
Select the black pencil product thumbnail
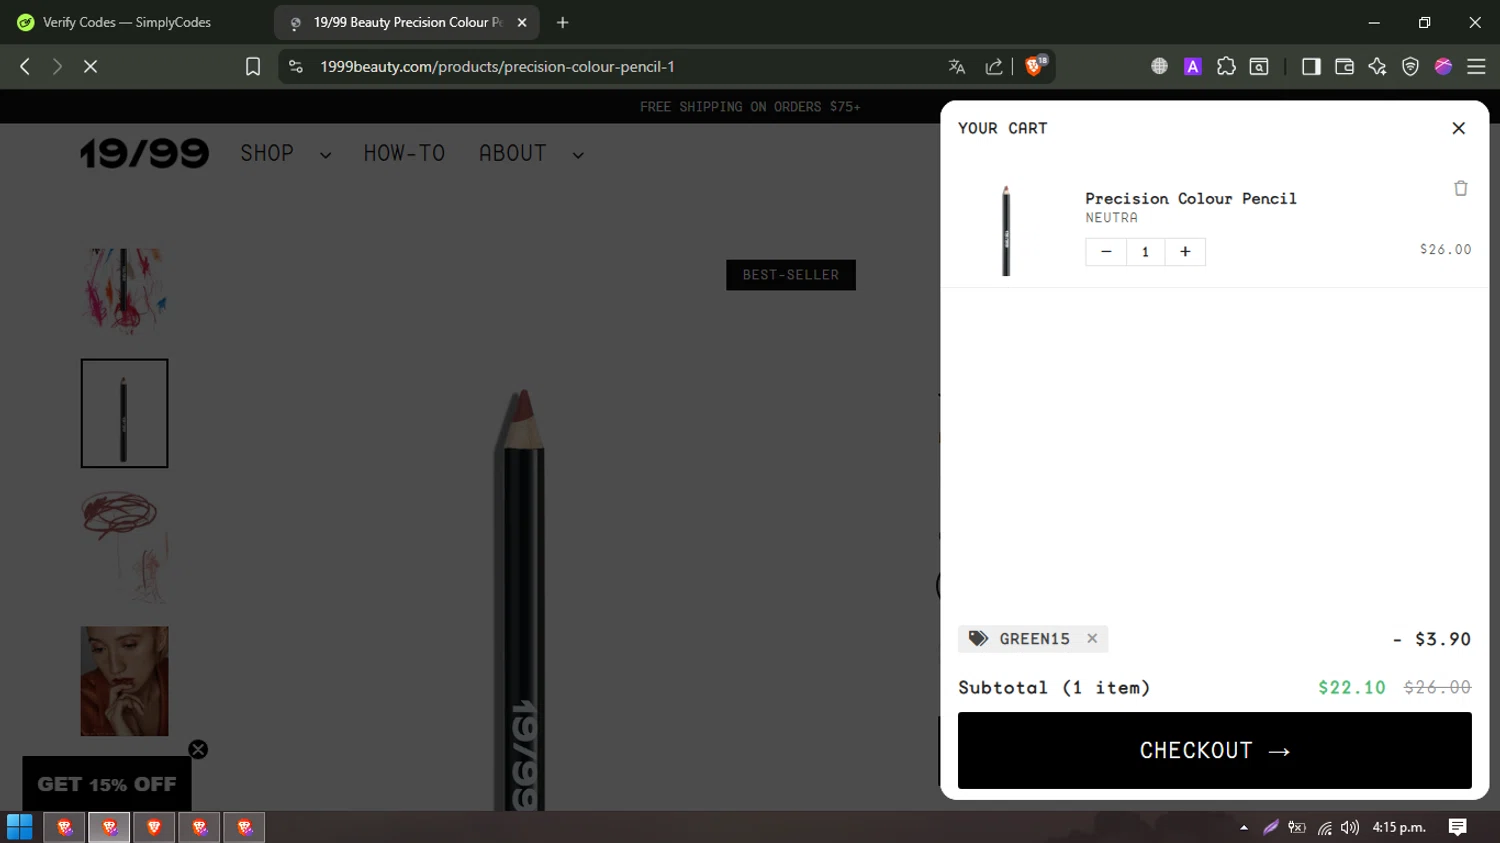124,413
